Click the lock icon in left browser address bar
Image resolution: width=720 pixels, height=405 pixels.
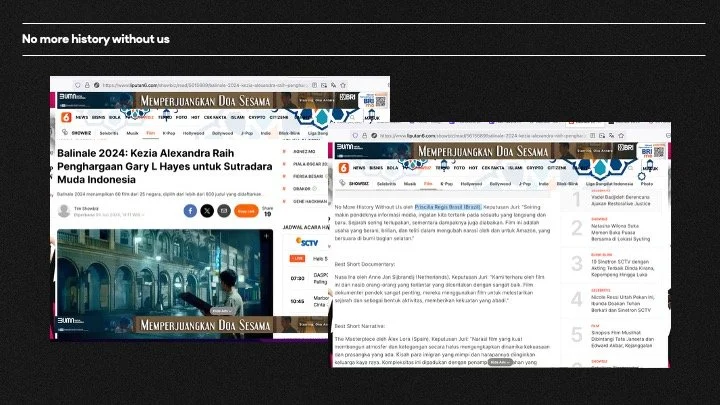tap(87, 85)
